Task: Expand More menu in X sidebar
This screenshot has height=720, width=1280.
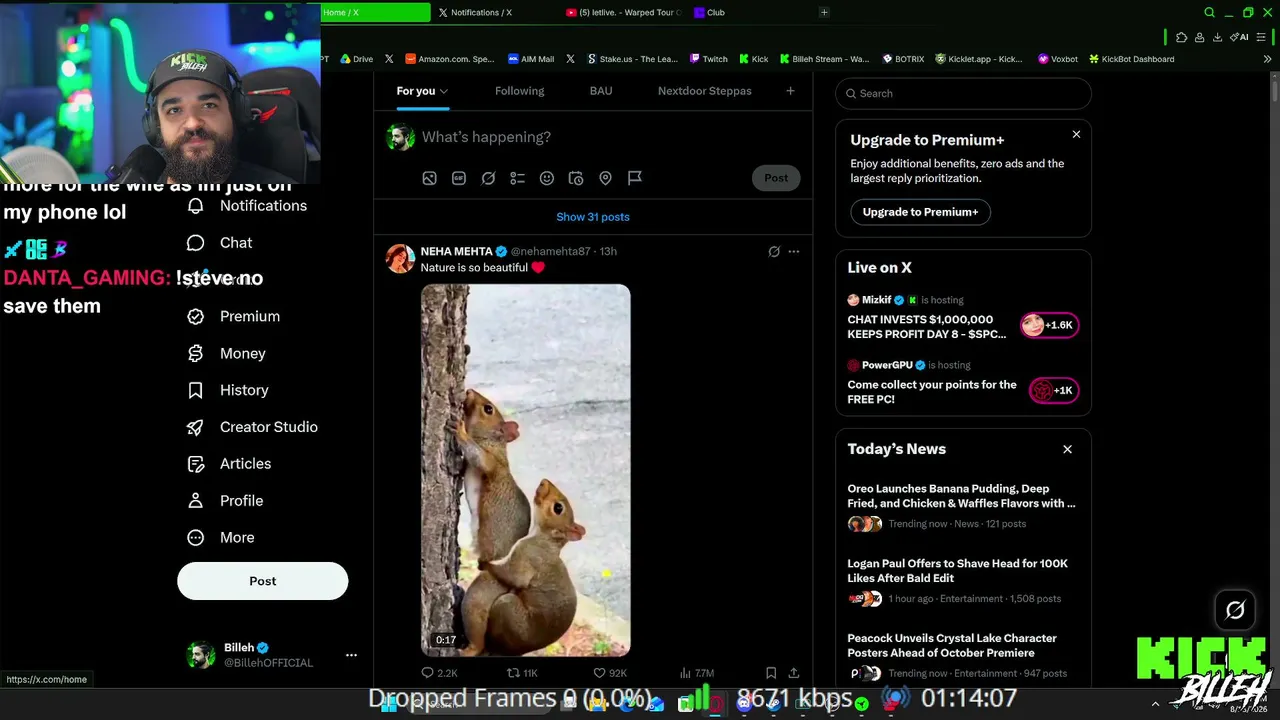Action: pos(221,538)
